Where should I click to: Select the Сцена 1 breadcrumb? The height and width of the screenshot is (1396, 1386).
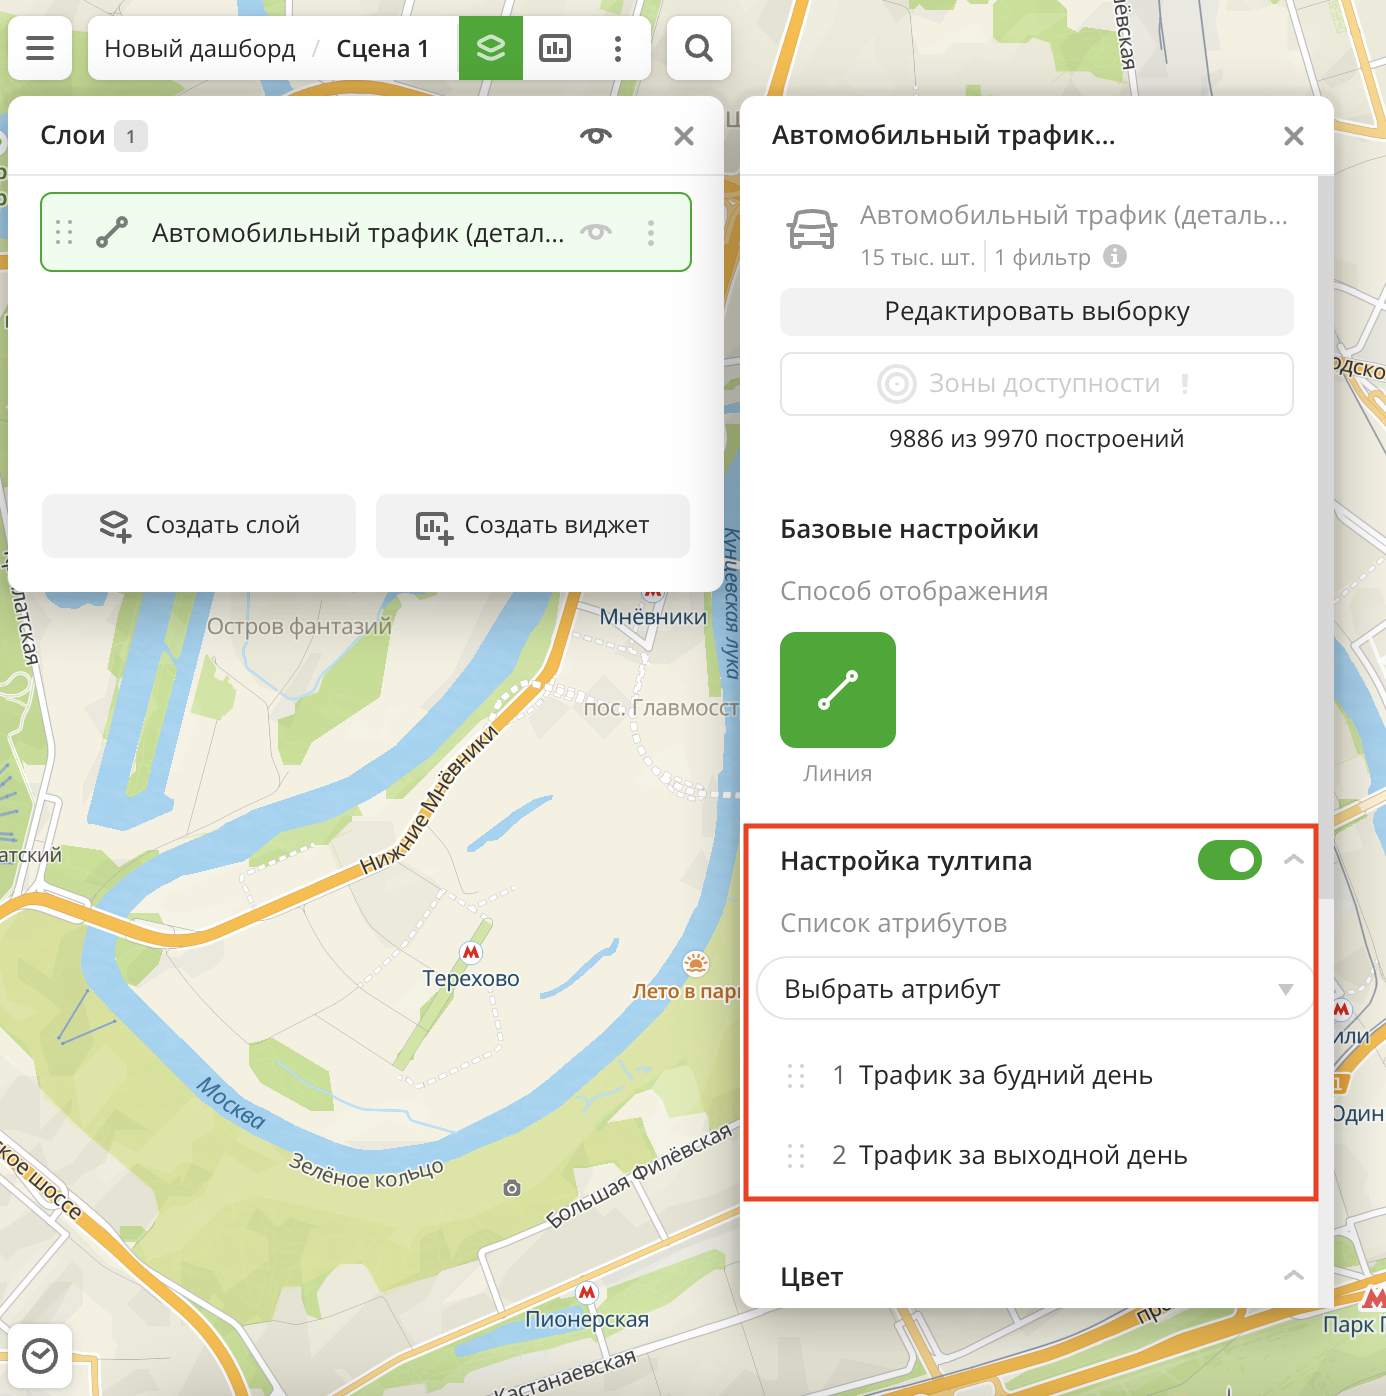pyautogui.click(x=382, y=49)
